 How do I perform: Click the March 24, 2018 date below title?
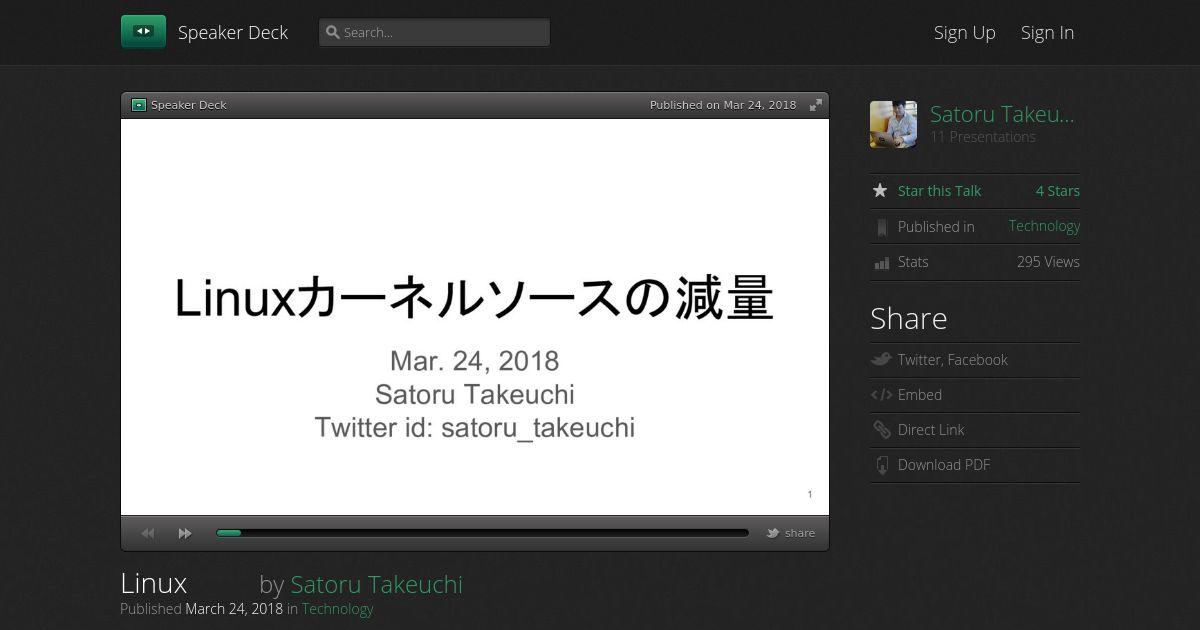[x=234, y=609]
